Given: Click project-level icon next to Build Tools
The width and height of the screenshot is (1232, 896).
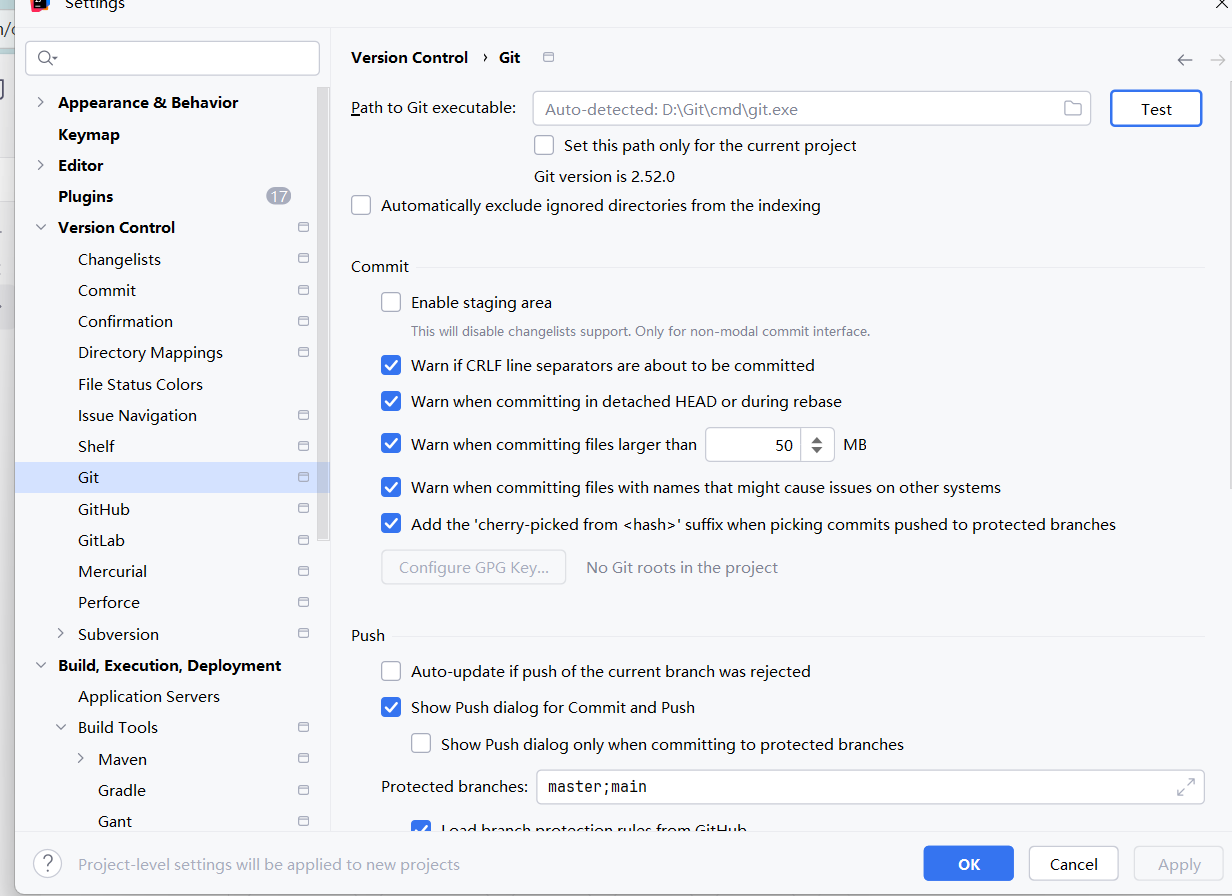Looking at the screenshot, I should (303, 727).
